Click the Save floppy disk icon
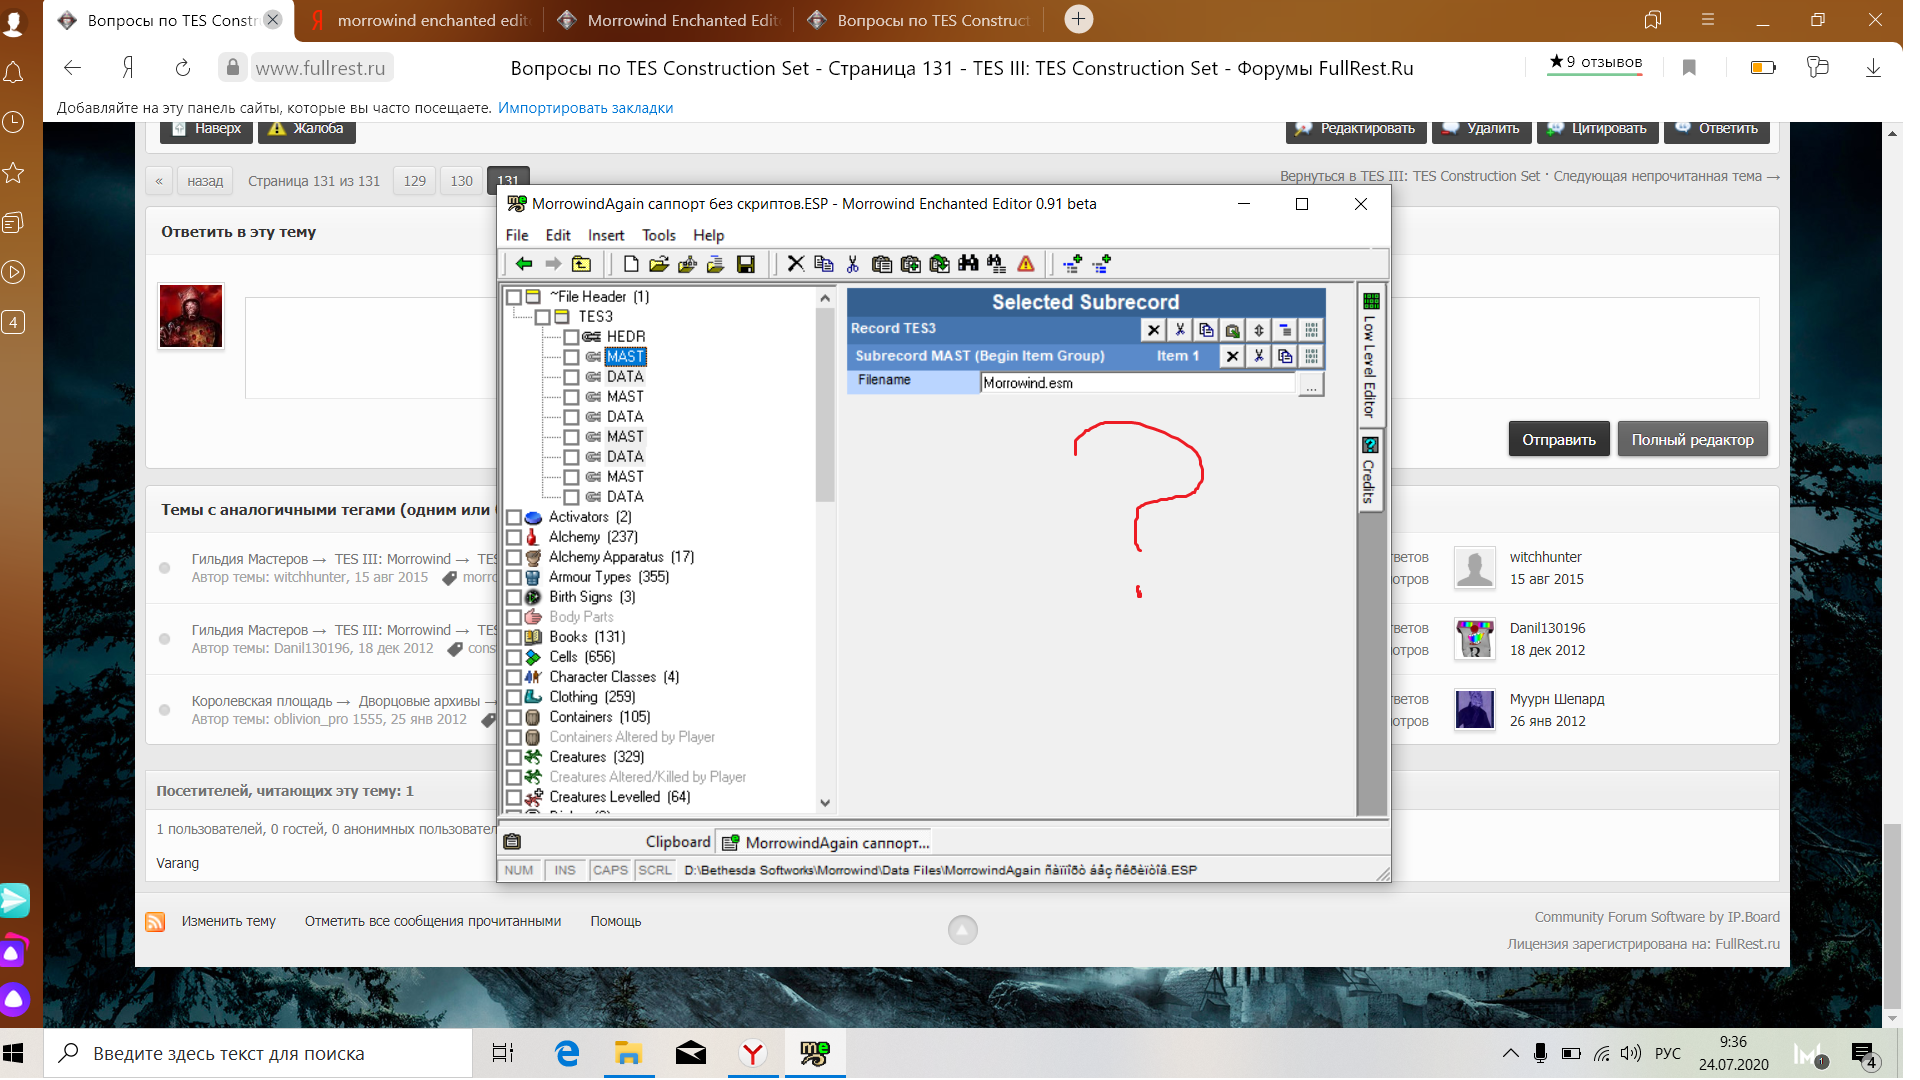This screenshot has width=1920, height=1080. point(745,264)
